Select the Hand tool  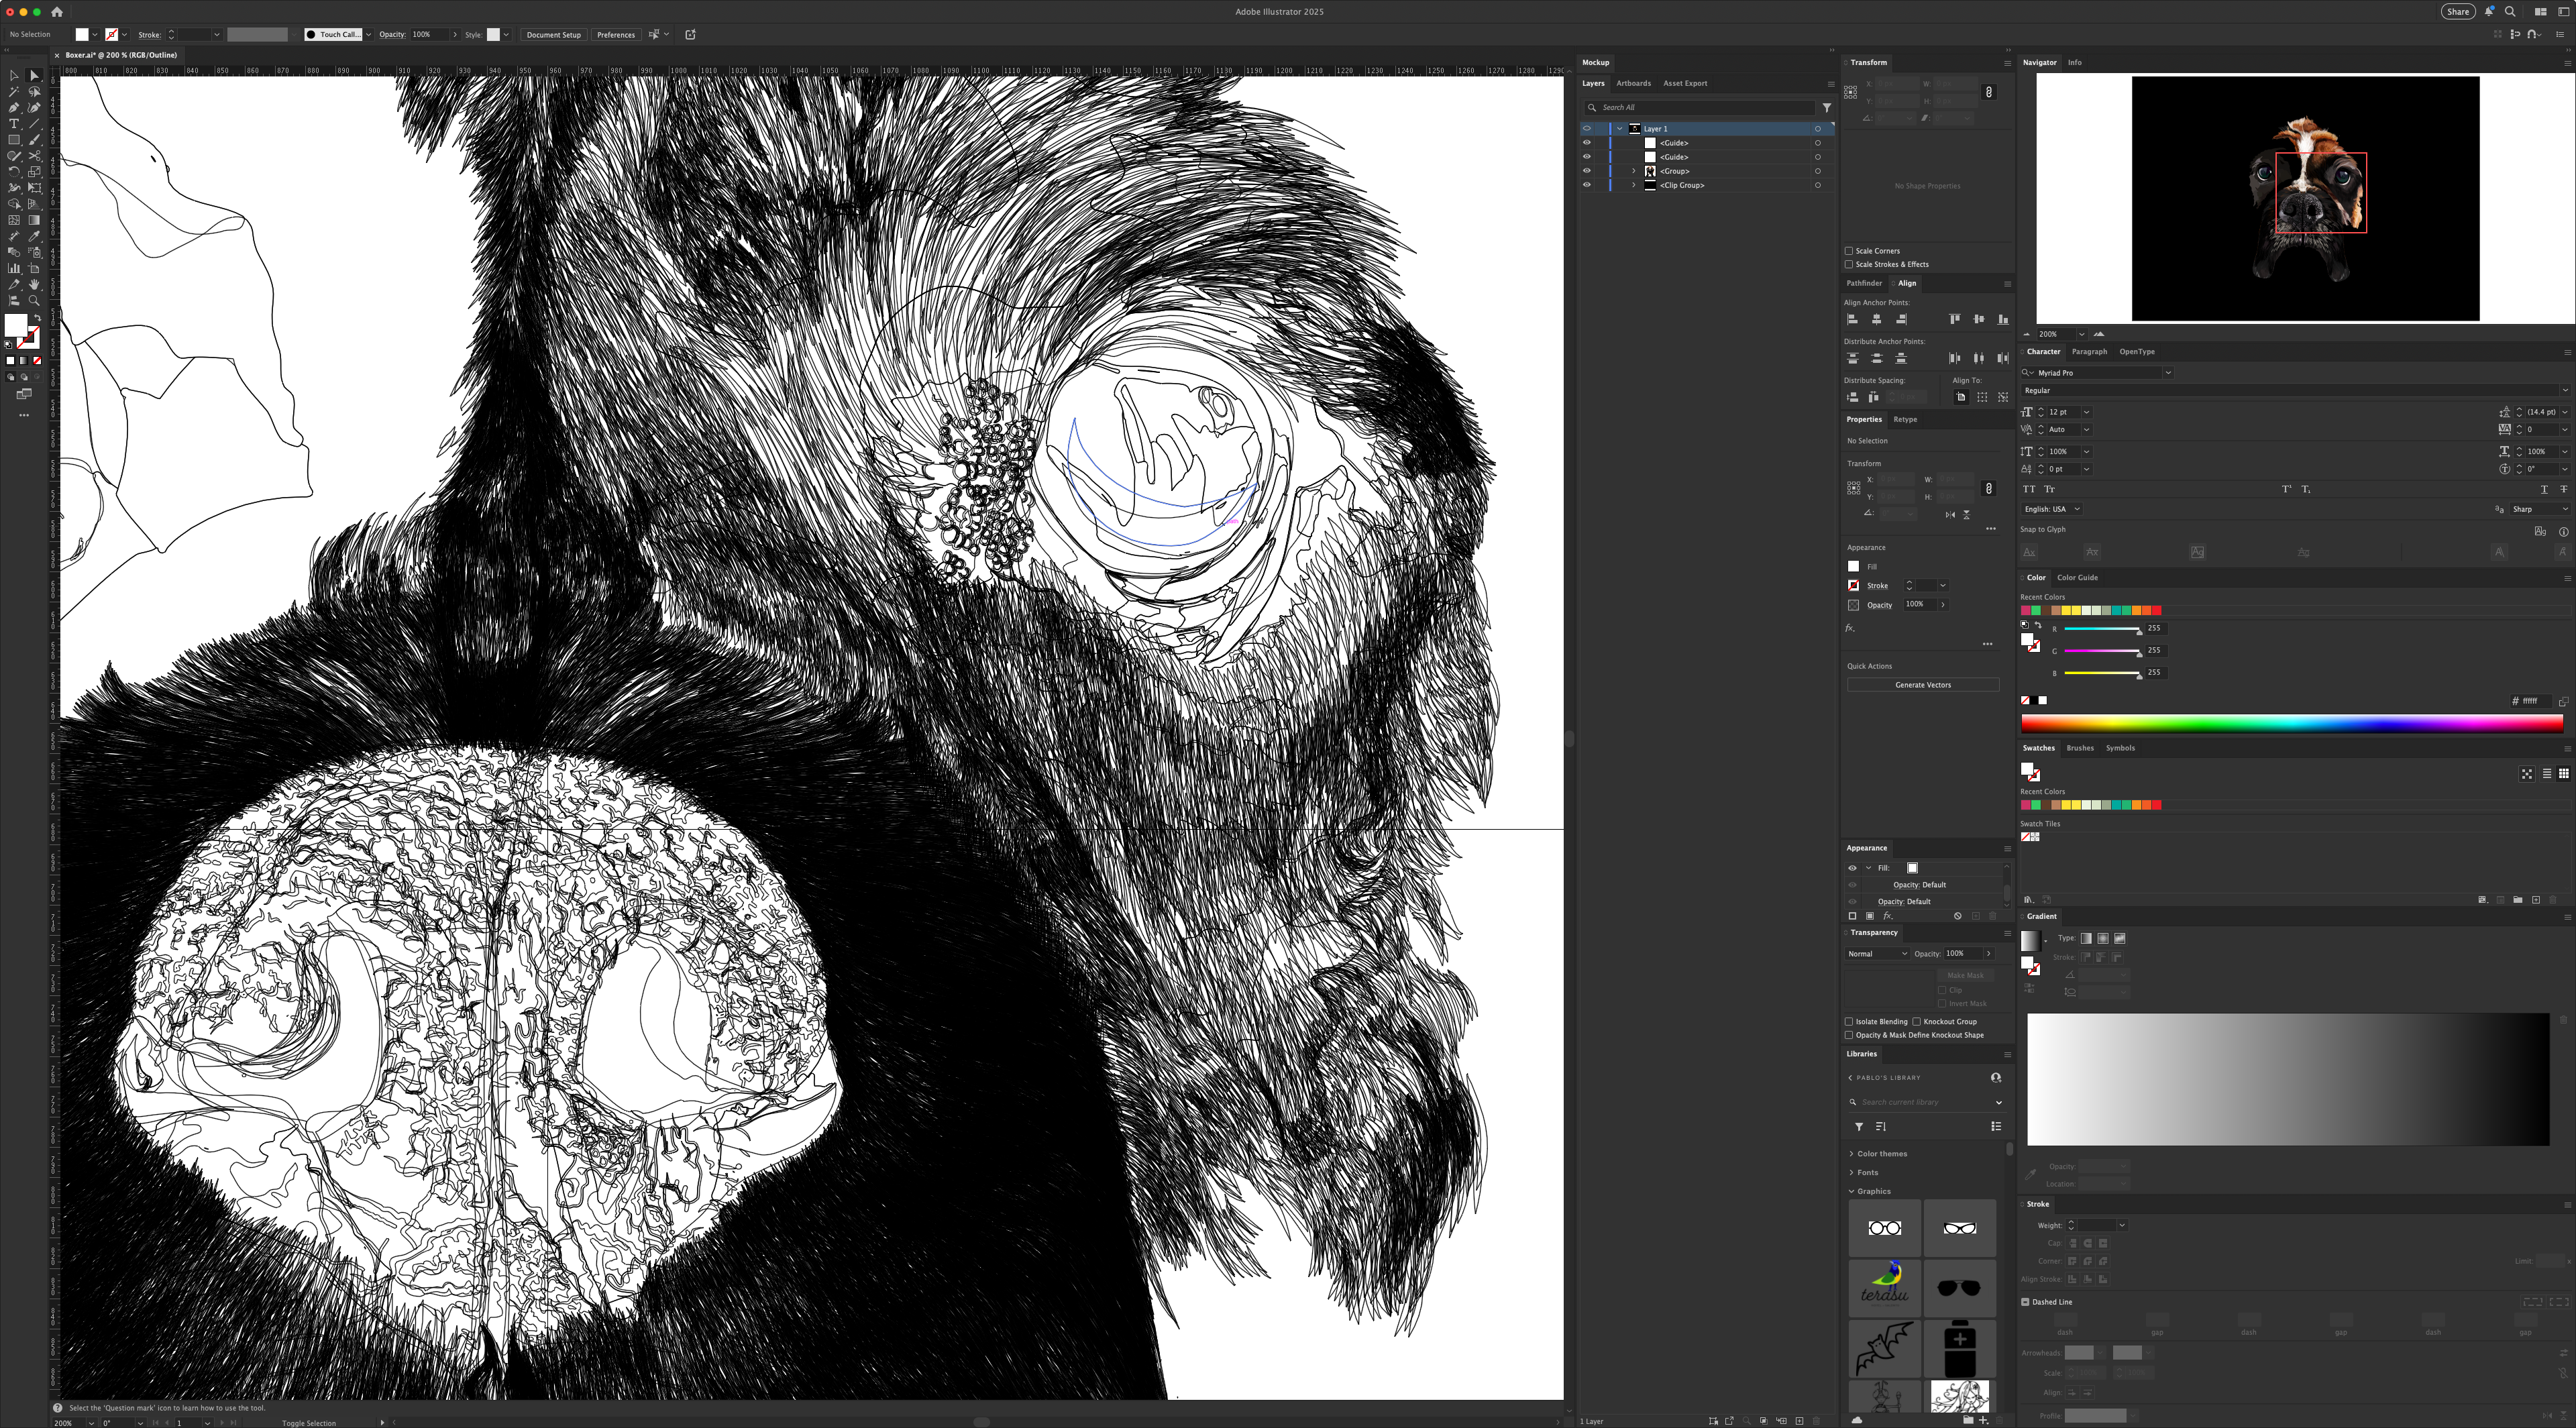coord(34,284)
